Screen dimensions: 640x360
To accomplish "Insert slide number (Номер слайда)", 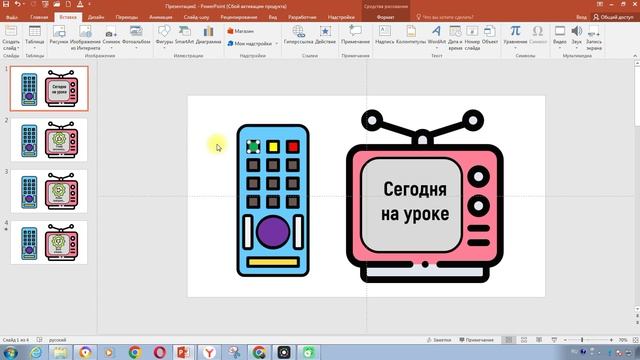I will point(472,38).
